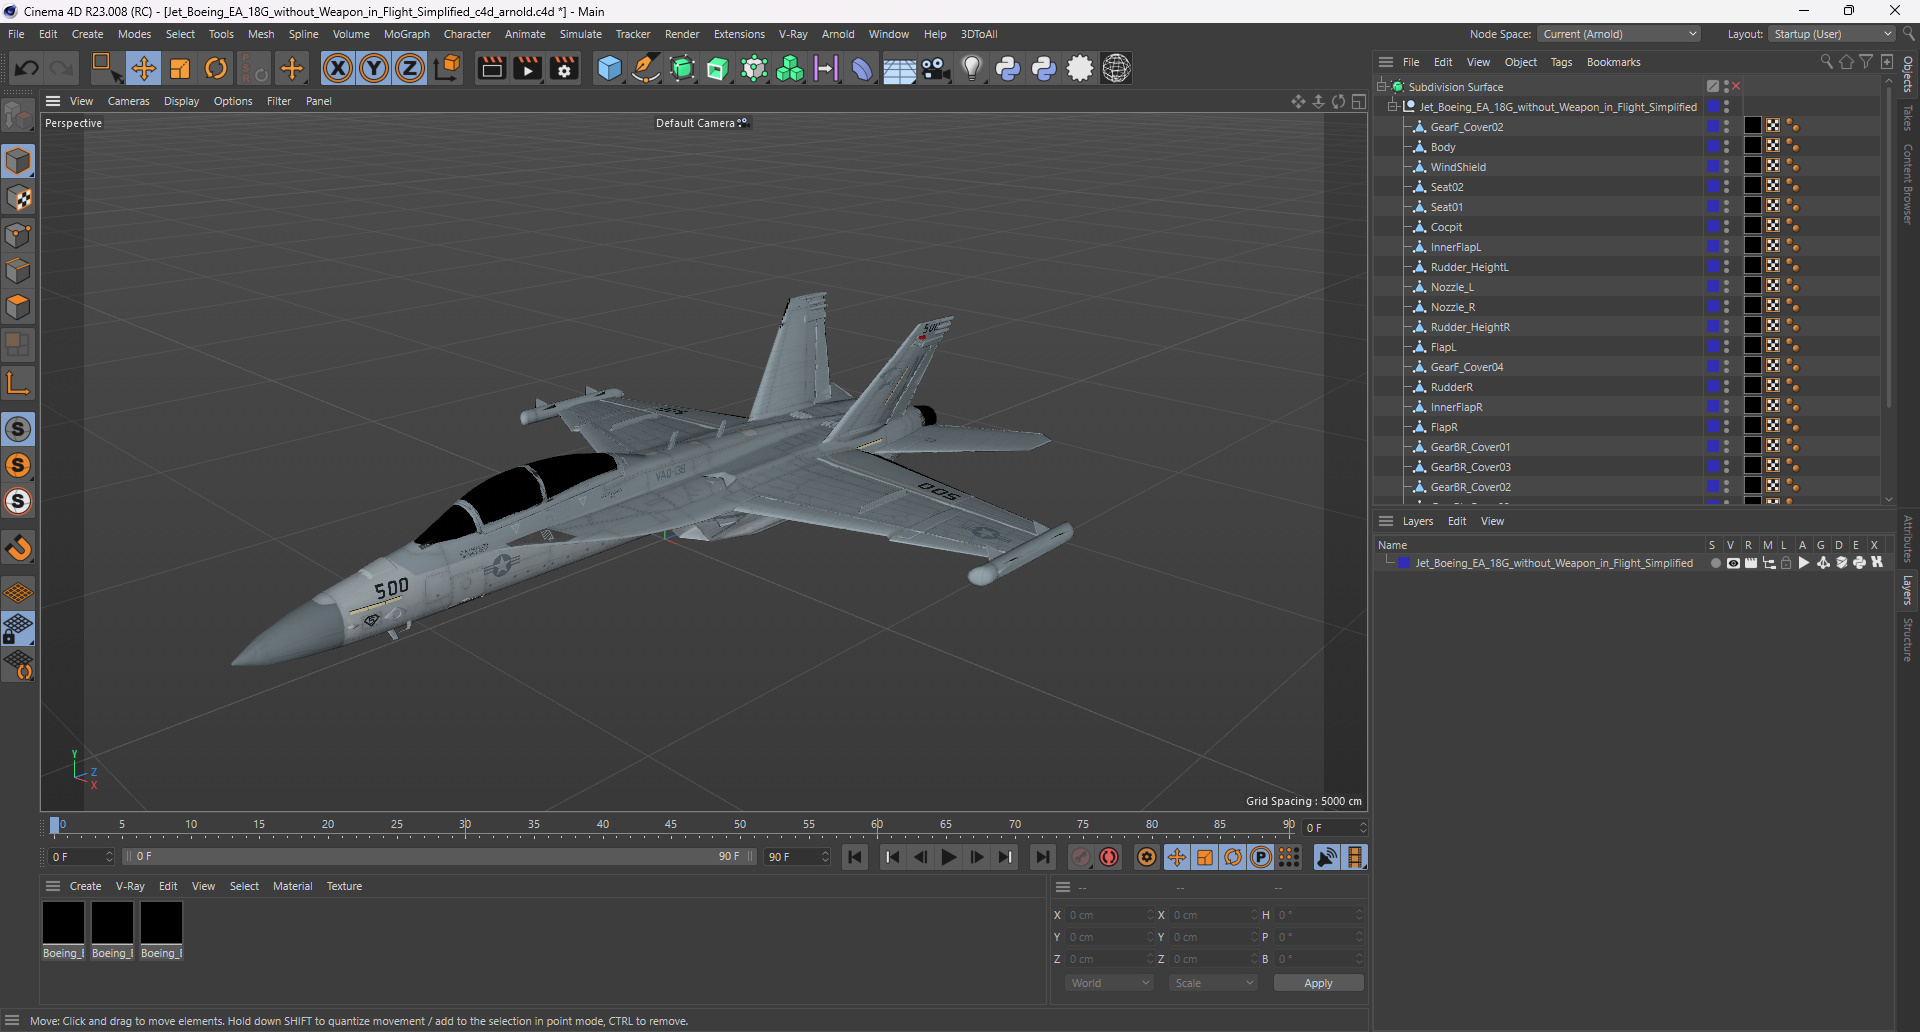Open the Simulate menu
The width and height of the screenshot is (1920, 1032).
pyautogui.click(x=580, y=34)
